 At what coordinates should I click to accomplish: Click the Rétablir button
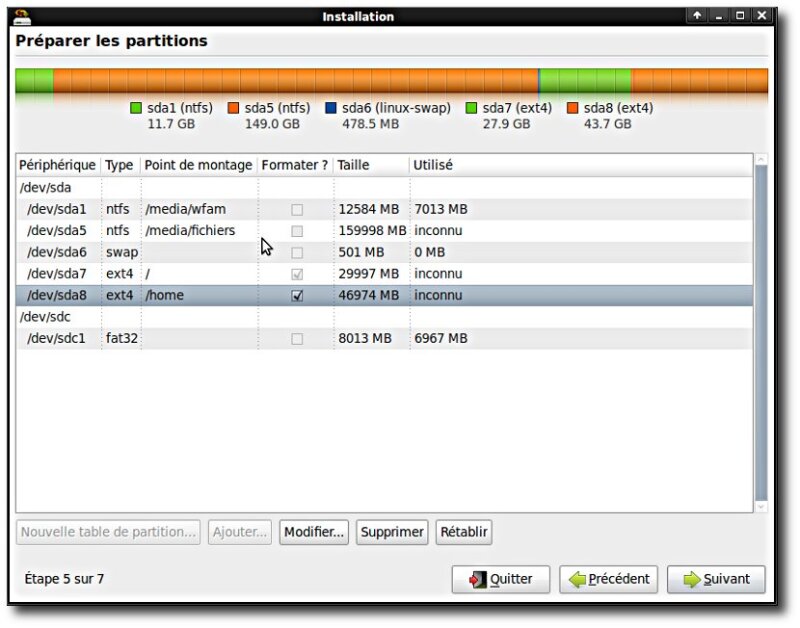[x=464, y=532]
